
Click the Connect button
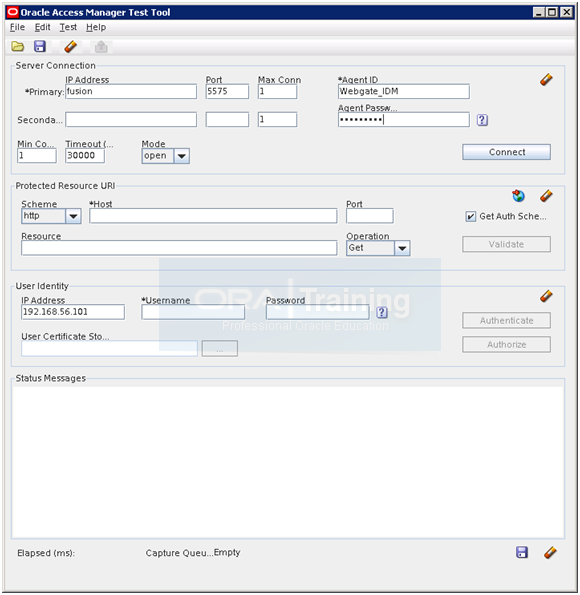pos(506,152)
